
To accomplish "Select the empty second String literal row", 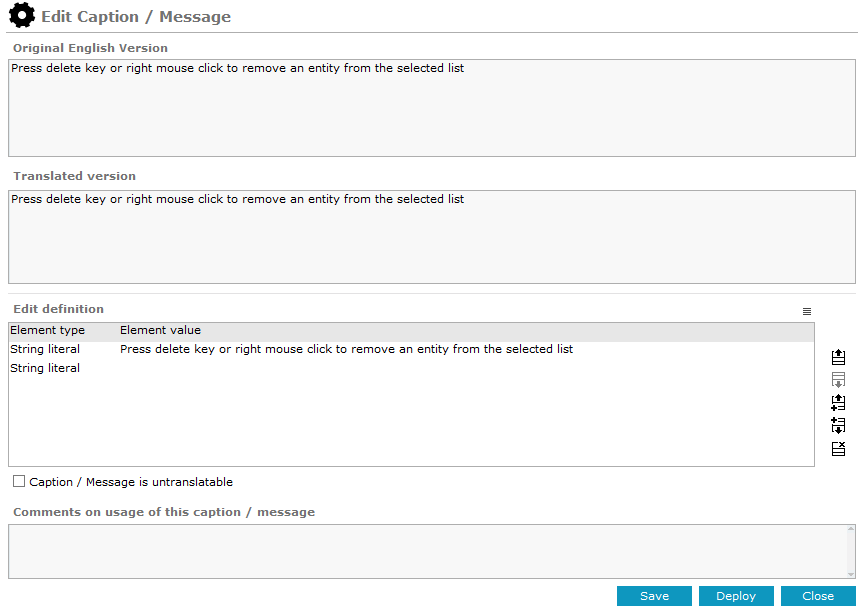I will pyautogui.click(x=411, y=368).
